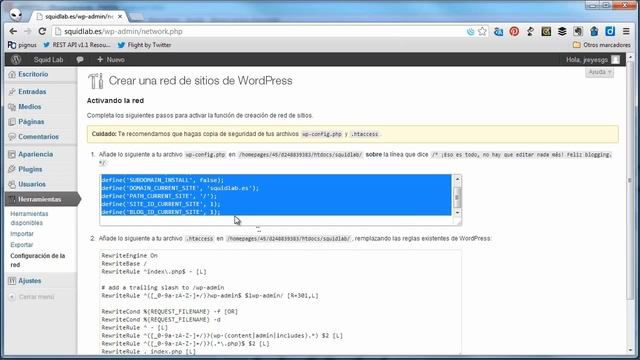Open the Chrome menu hamburger icon
Screen dimensions: 640x360
coord(626,31)
